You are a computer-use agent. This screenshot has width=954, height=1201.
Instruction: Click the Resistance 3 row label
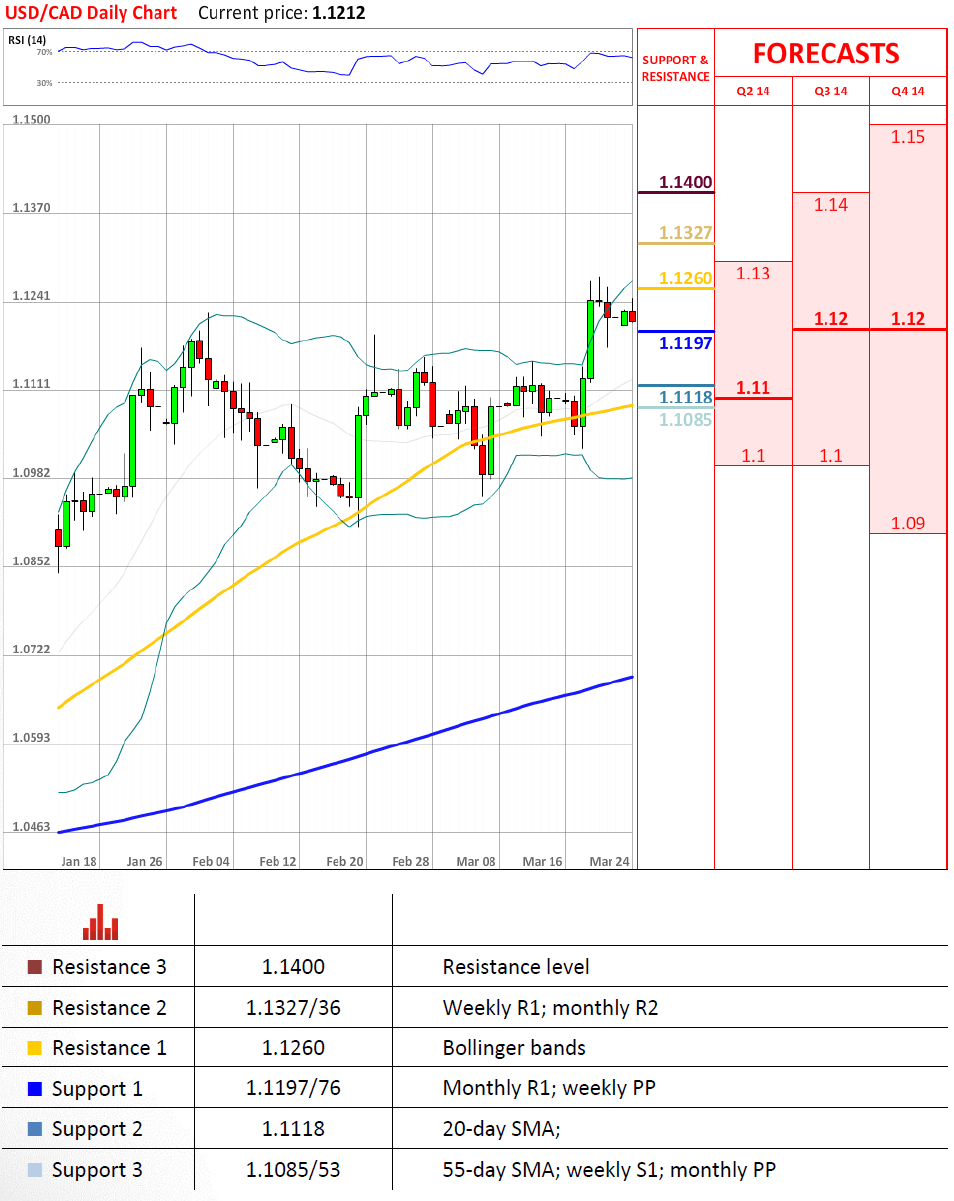(x=109, y=967)
